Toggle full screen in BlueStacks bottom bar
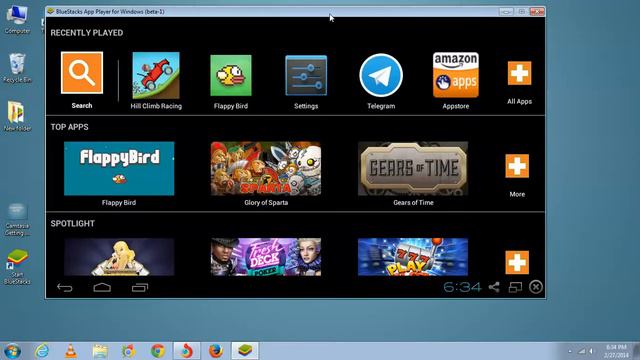The height and width of the screenshot is (360, 640). [515, 287]
